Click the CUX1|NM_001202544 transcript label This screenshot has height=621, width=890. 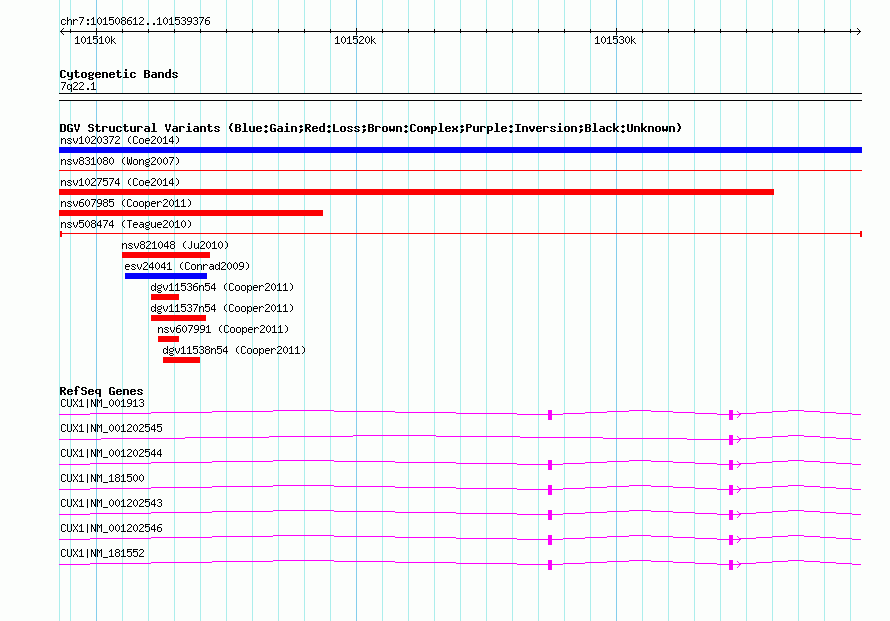coord(111,454)
